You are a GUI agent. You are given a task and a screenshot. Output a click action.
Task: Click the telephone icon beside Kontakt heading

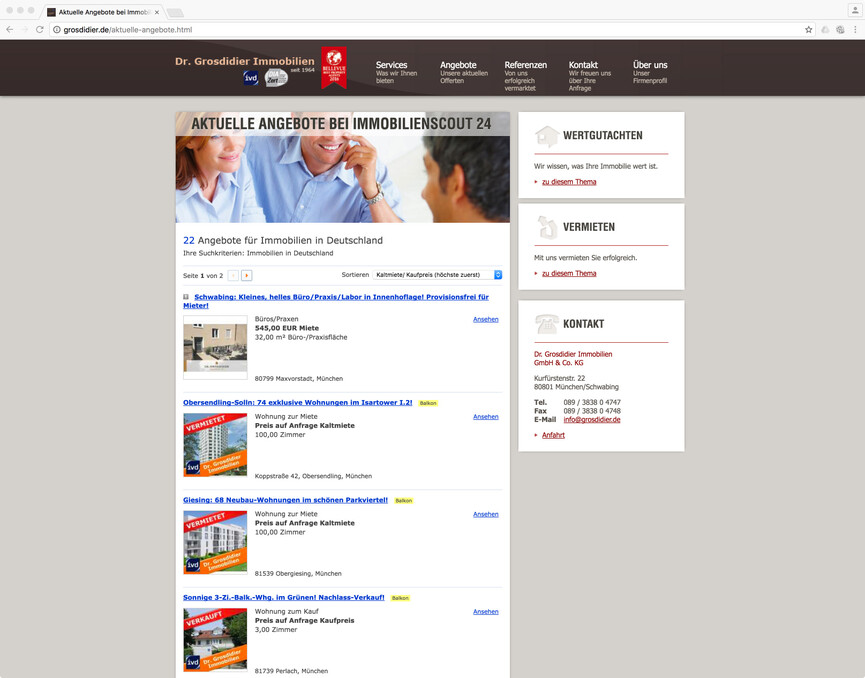click(546, 324)
